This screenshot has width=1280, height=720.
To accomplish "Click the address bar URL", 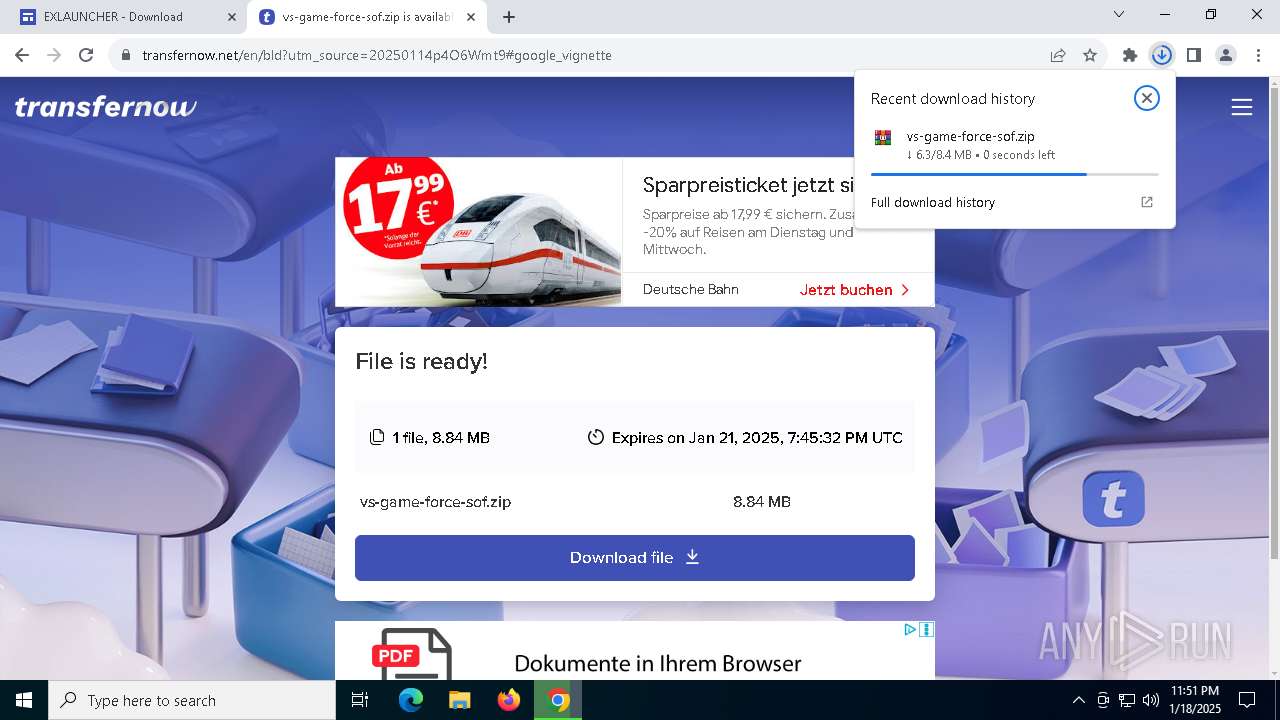I will coord(377,55).
